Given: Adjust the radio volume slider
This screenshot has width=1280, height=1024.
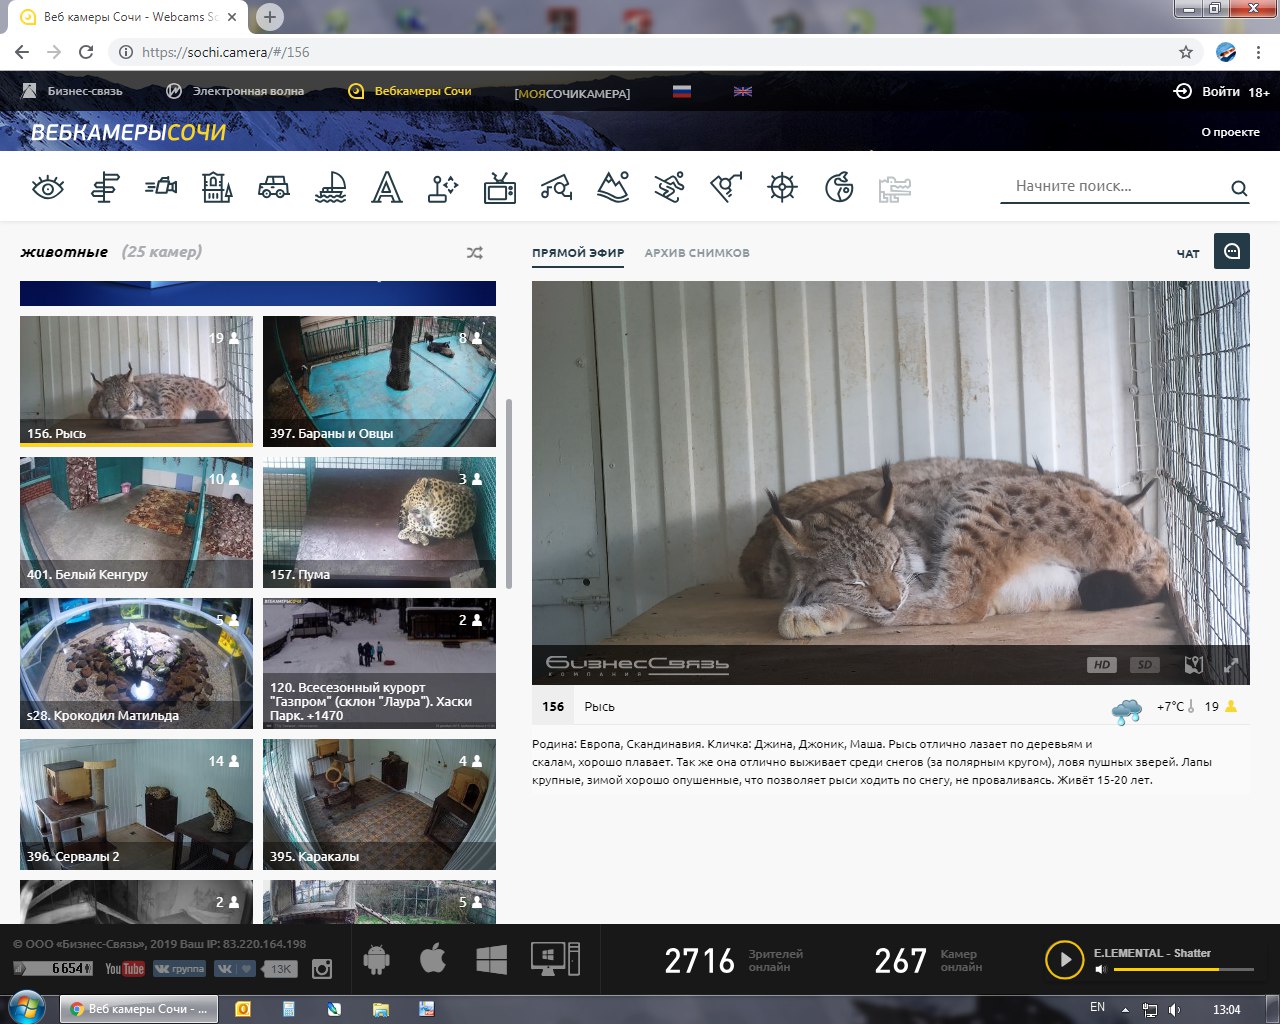Looking at the screenshot, I should point(1183,969).
